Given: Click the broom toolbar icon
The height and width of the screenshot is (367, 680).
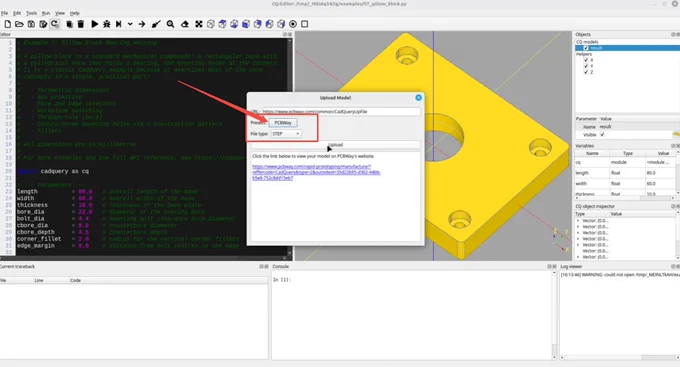Looking at the screenshot, I should 156,24.
